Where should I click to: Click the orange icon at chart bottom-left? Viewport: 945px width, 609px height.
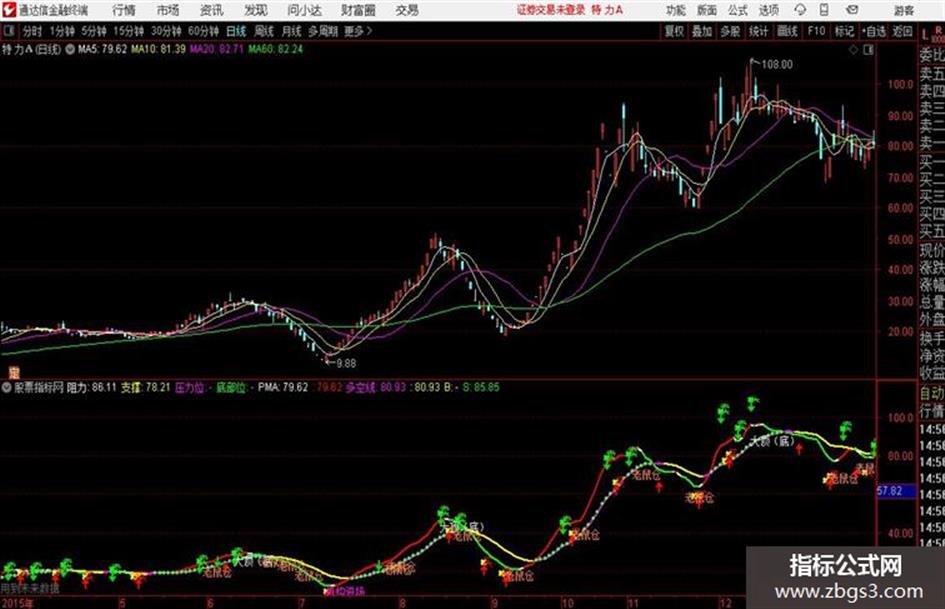pos(14,372)
